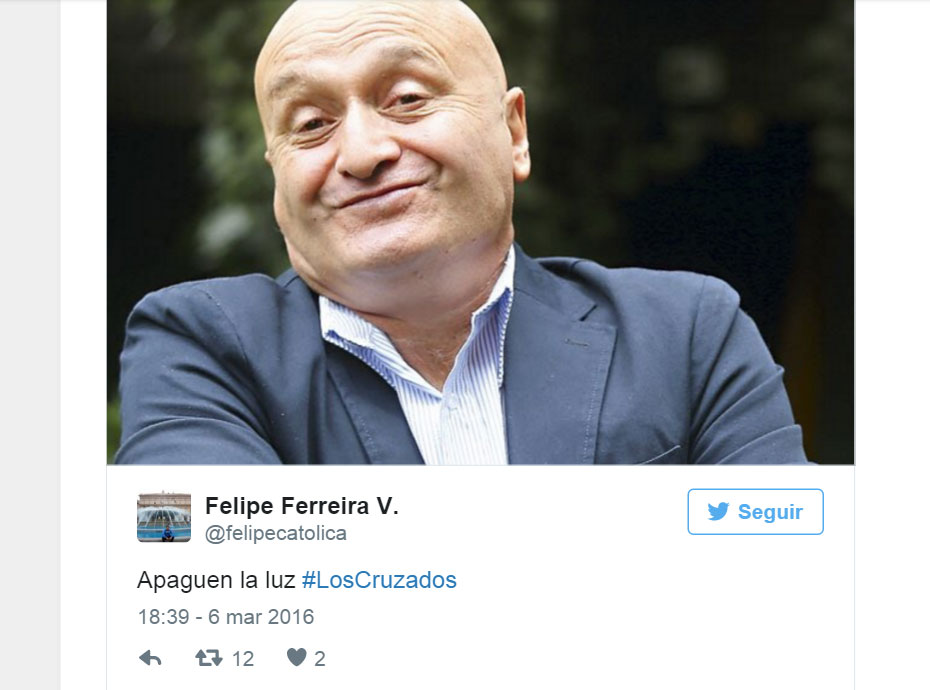Viewport: 930px width, 690px height.
Task: Click the @felipecatolica handle
Action: (x=275, y=533)
